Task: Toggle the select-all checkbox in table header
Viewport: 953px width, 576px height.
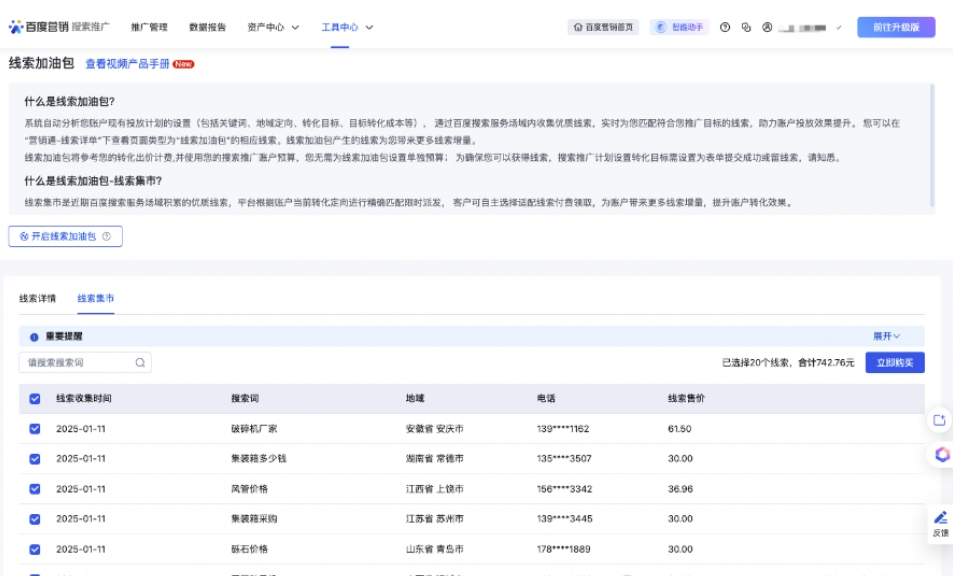Action: coord(35,399)
